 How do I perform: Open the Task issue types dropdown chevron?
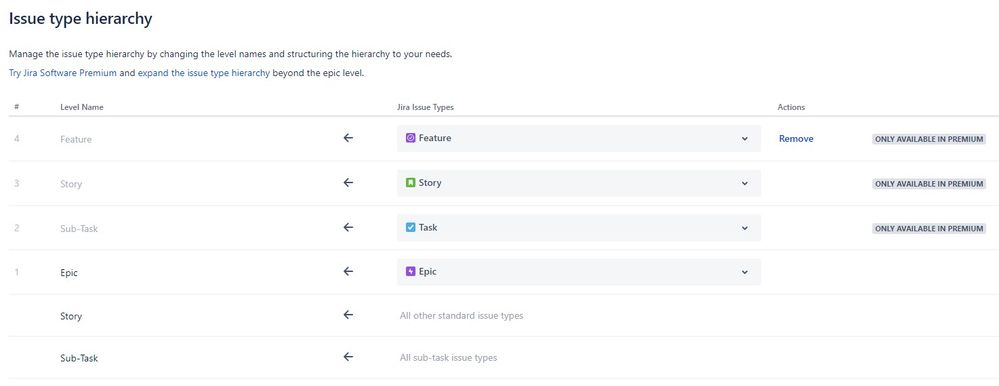(744, 228)
